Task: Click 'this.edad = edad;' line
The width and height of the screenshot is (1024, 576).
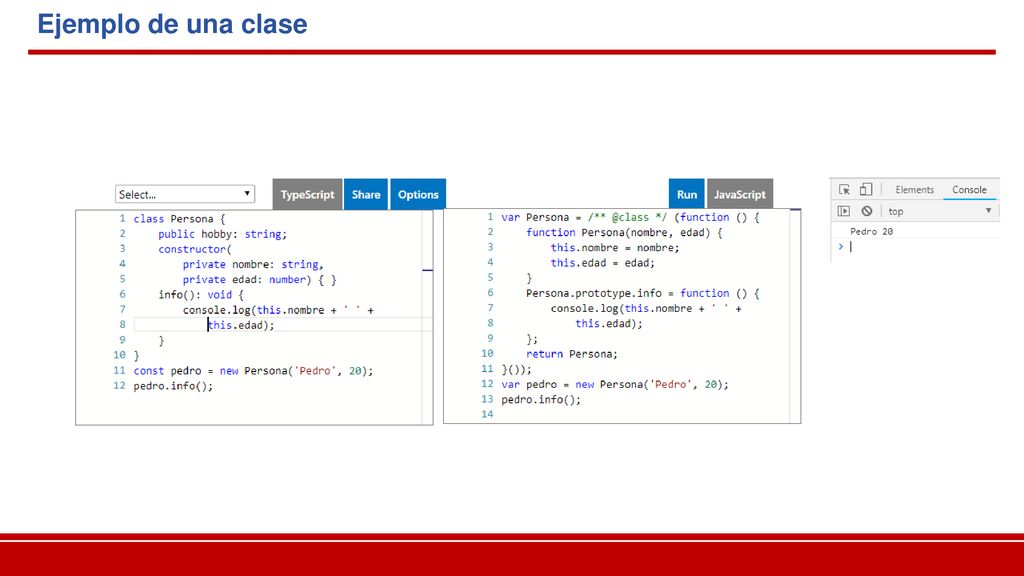Action: (602, 263)
